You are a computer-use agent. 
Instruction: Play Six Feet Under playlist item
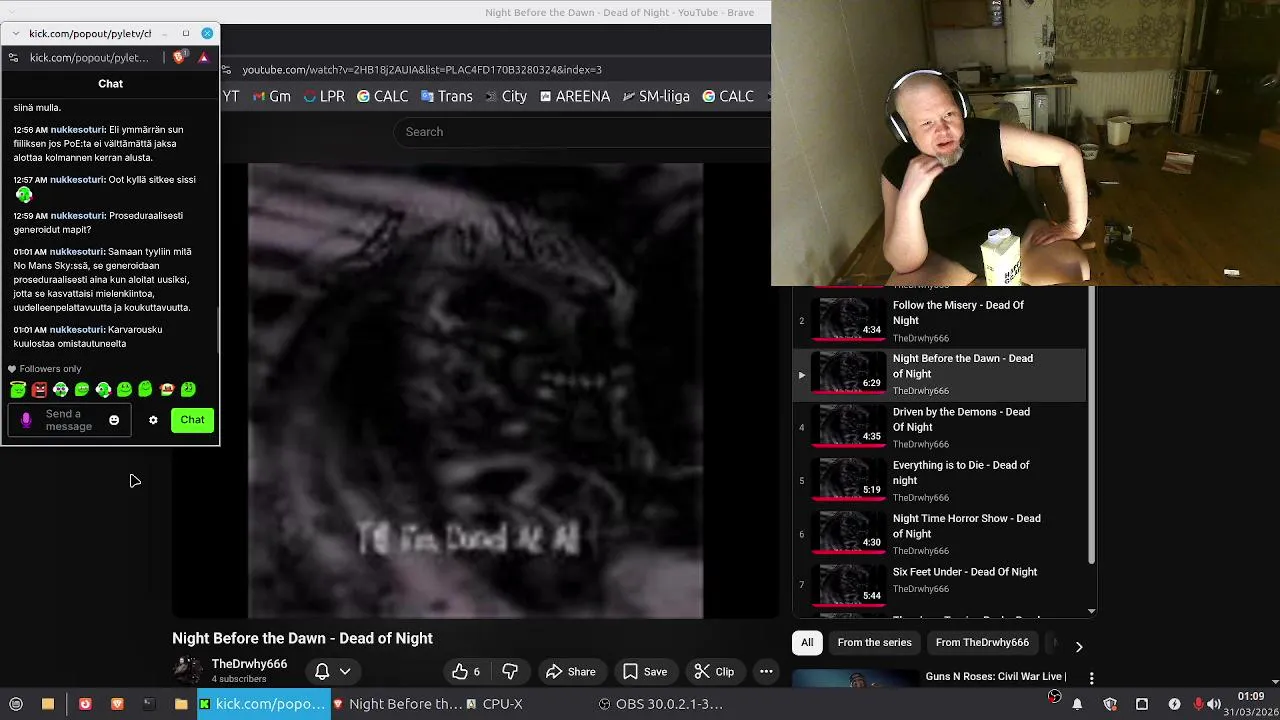tap(939, 586)
